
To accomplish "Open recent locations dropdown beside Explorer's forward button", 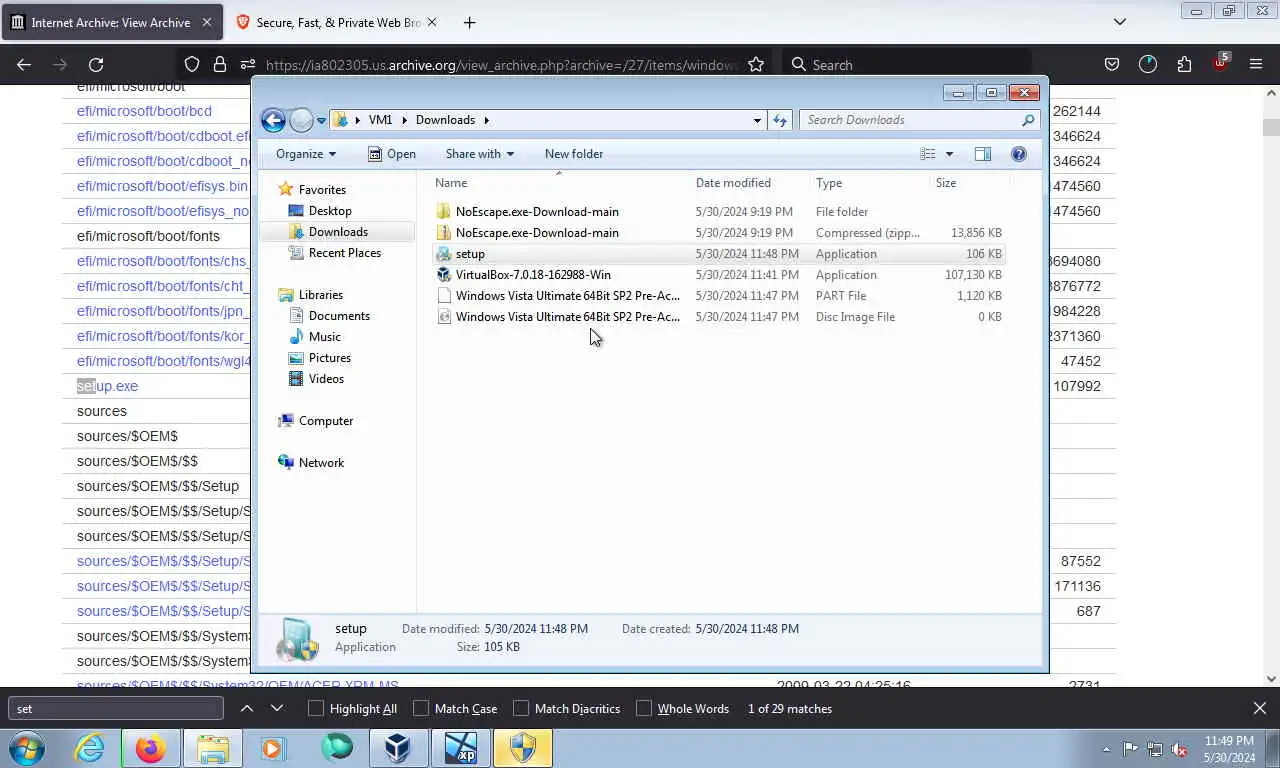I will point(321,120).
